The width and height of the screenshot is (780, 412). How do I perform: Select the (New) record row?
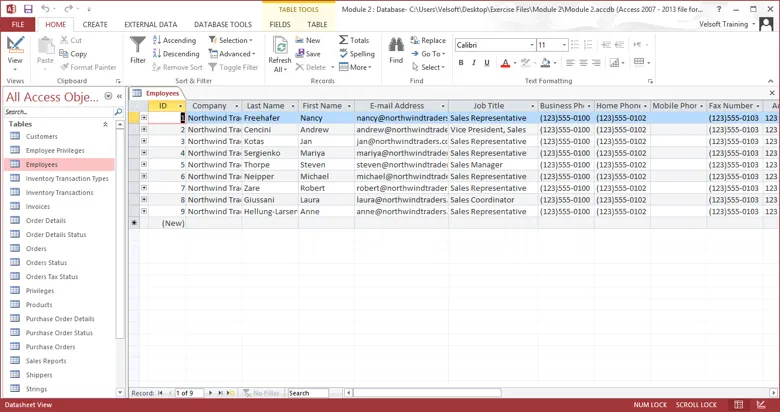point(453,223)
